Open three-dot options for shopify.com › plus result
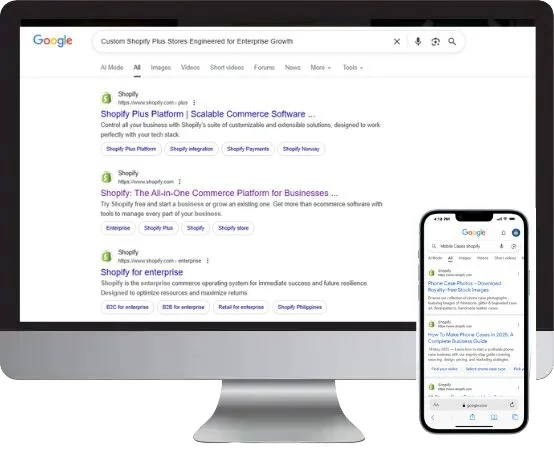554x455 pixels. click(194, 103)
